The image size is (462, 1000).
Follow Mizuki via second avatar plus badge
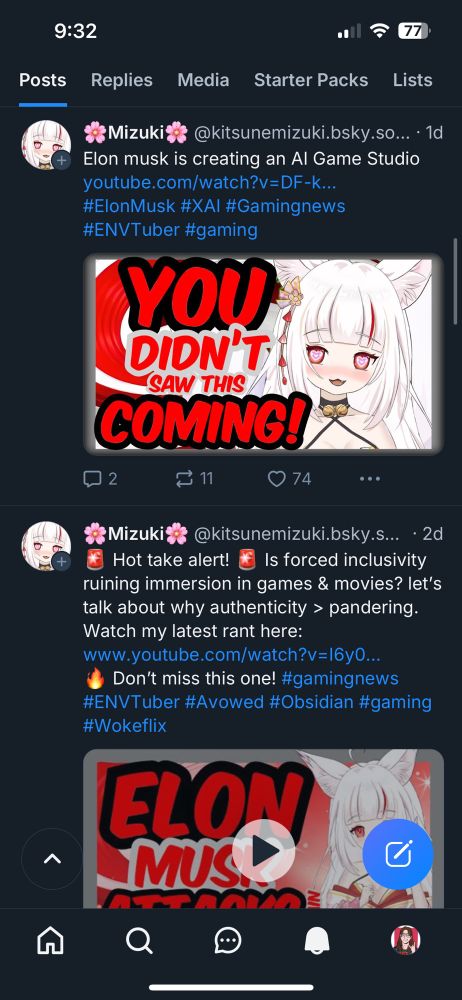pyautogui.click(x=61, y=562)
